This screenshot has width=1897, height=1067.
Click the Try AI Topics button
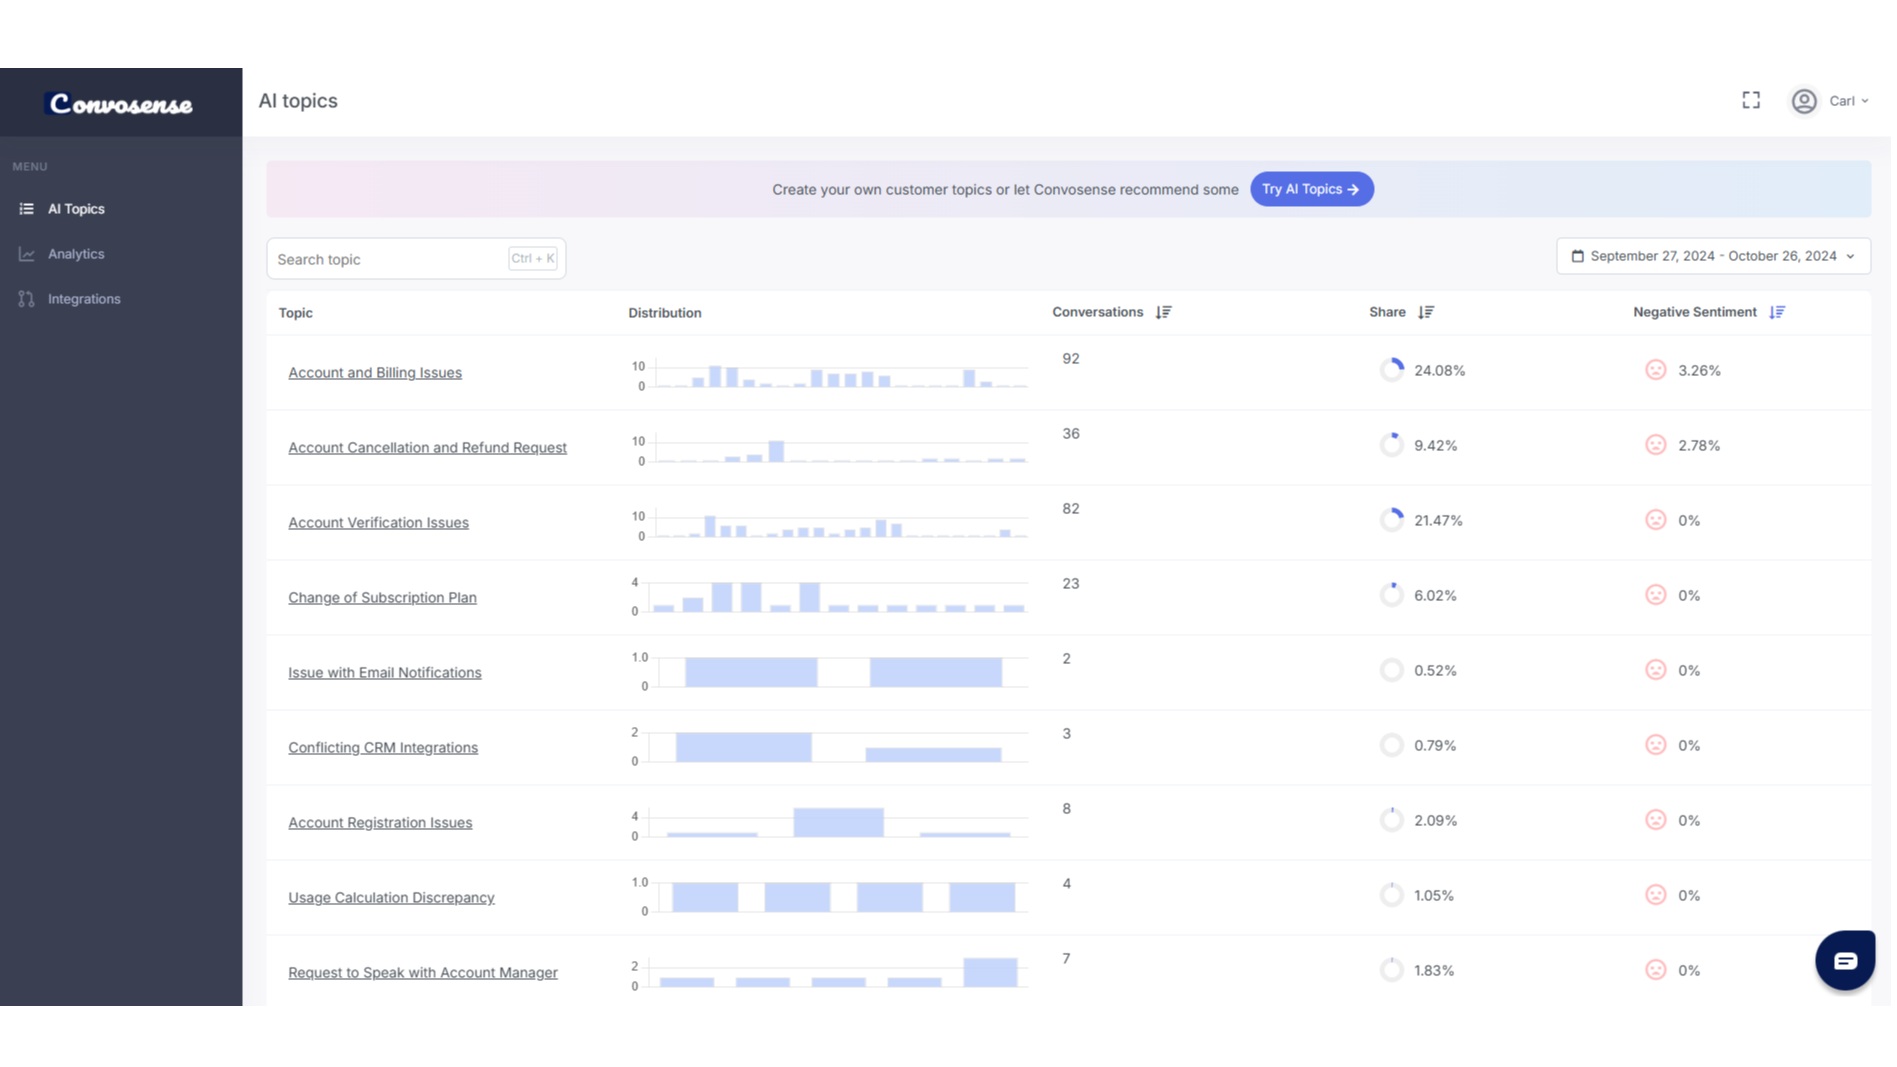point(1310,189)
